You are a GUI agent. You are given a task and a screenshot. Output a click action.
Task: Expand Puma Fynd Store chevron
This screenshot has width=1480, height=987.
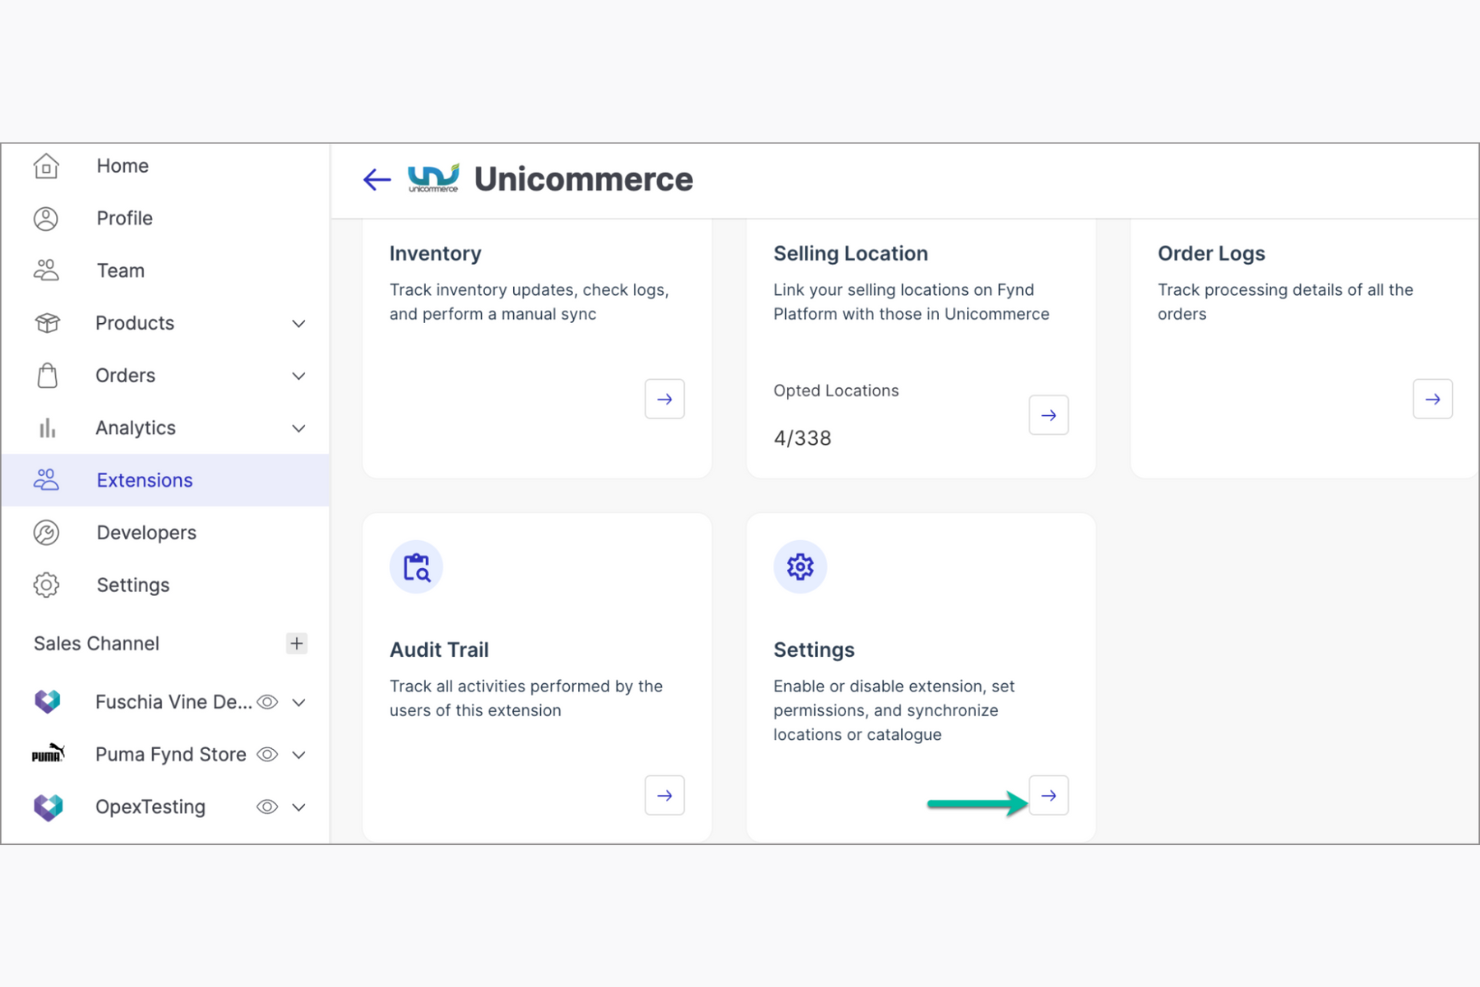coord(299,755)
